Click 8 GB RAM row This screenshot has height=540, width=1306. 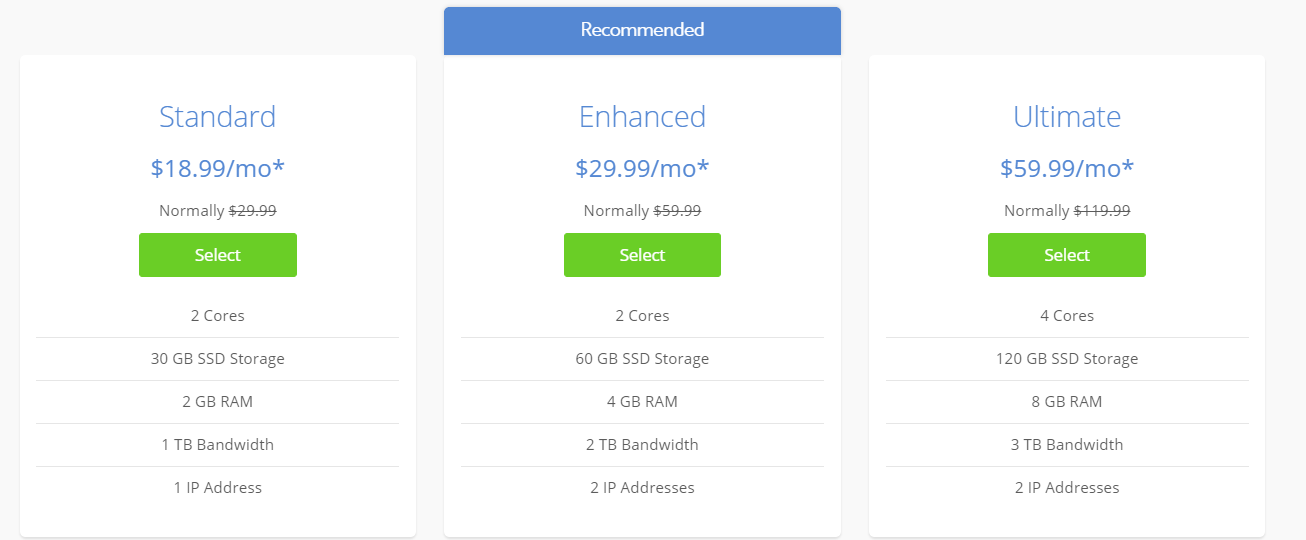1067,402
